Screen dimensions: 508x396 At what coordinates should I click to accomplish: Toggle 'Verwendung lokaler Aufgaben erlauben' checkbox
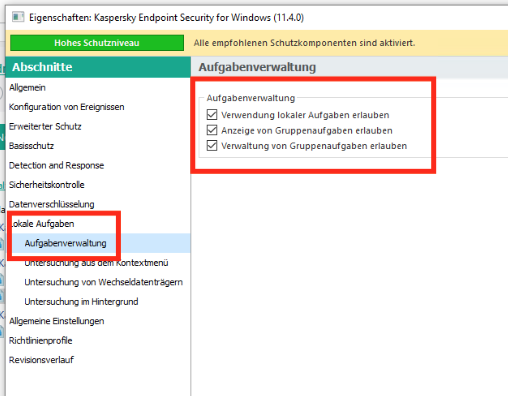tap(212, 115)
